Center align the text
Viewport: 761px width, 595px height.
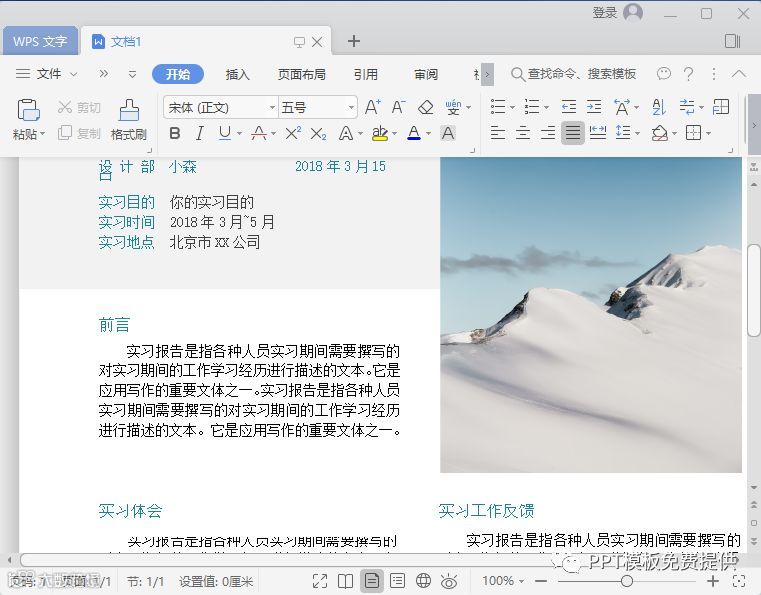tap(523, 132)
